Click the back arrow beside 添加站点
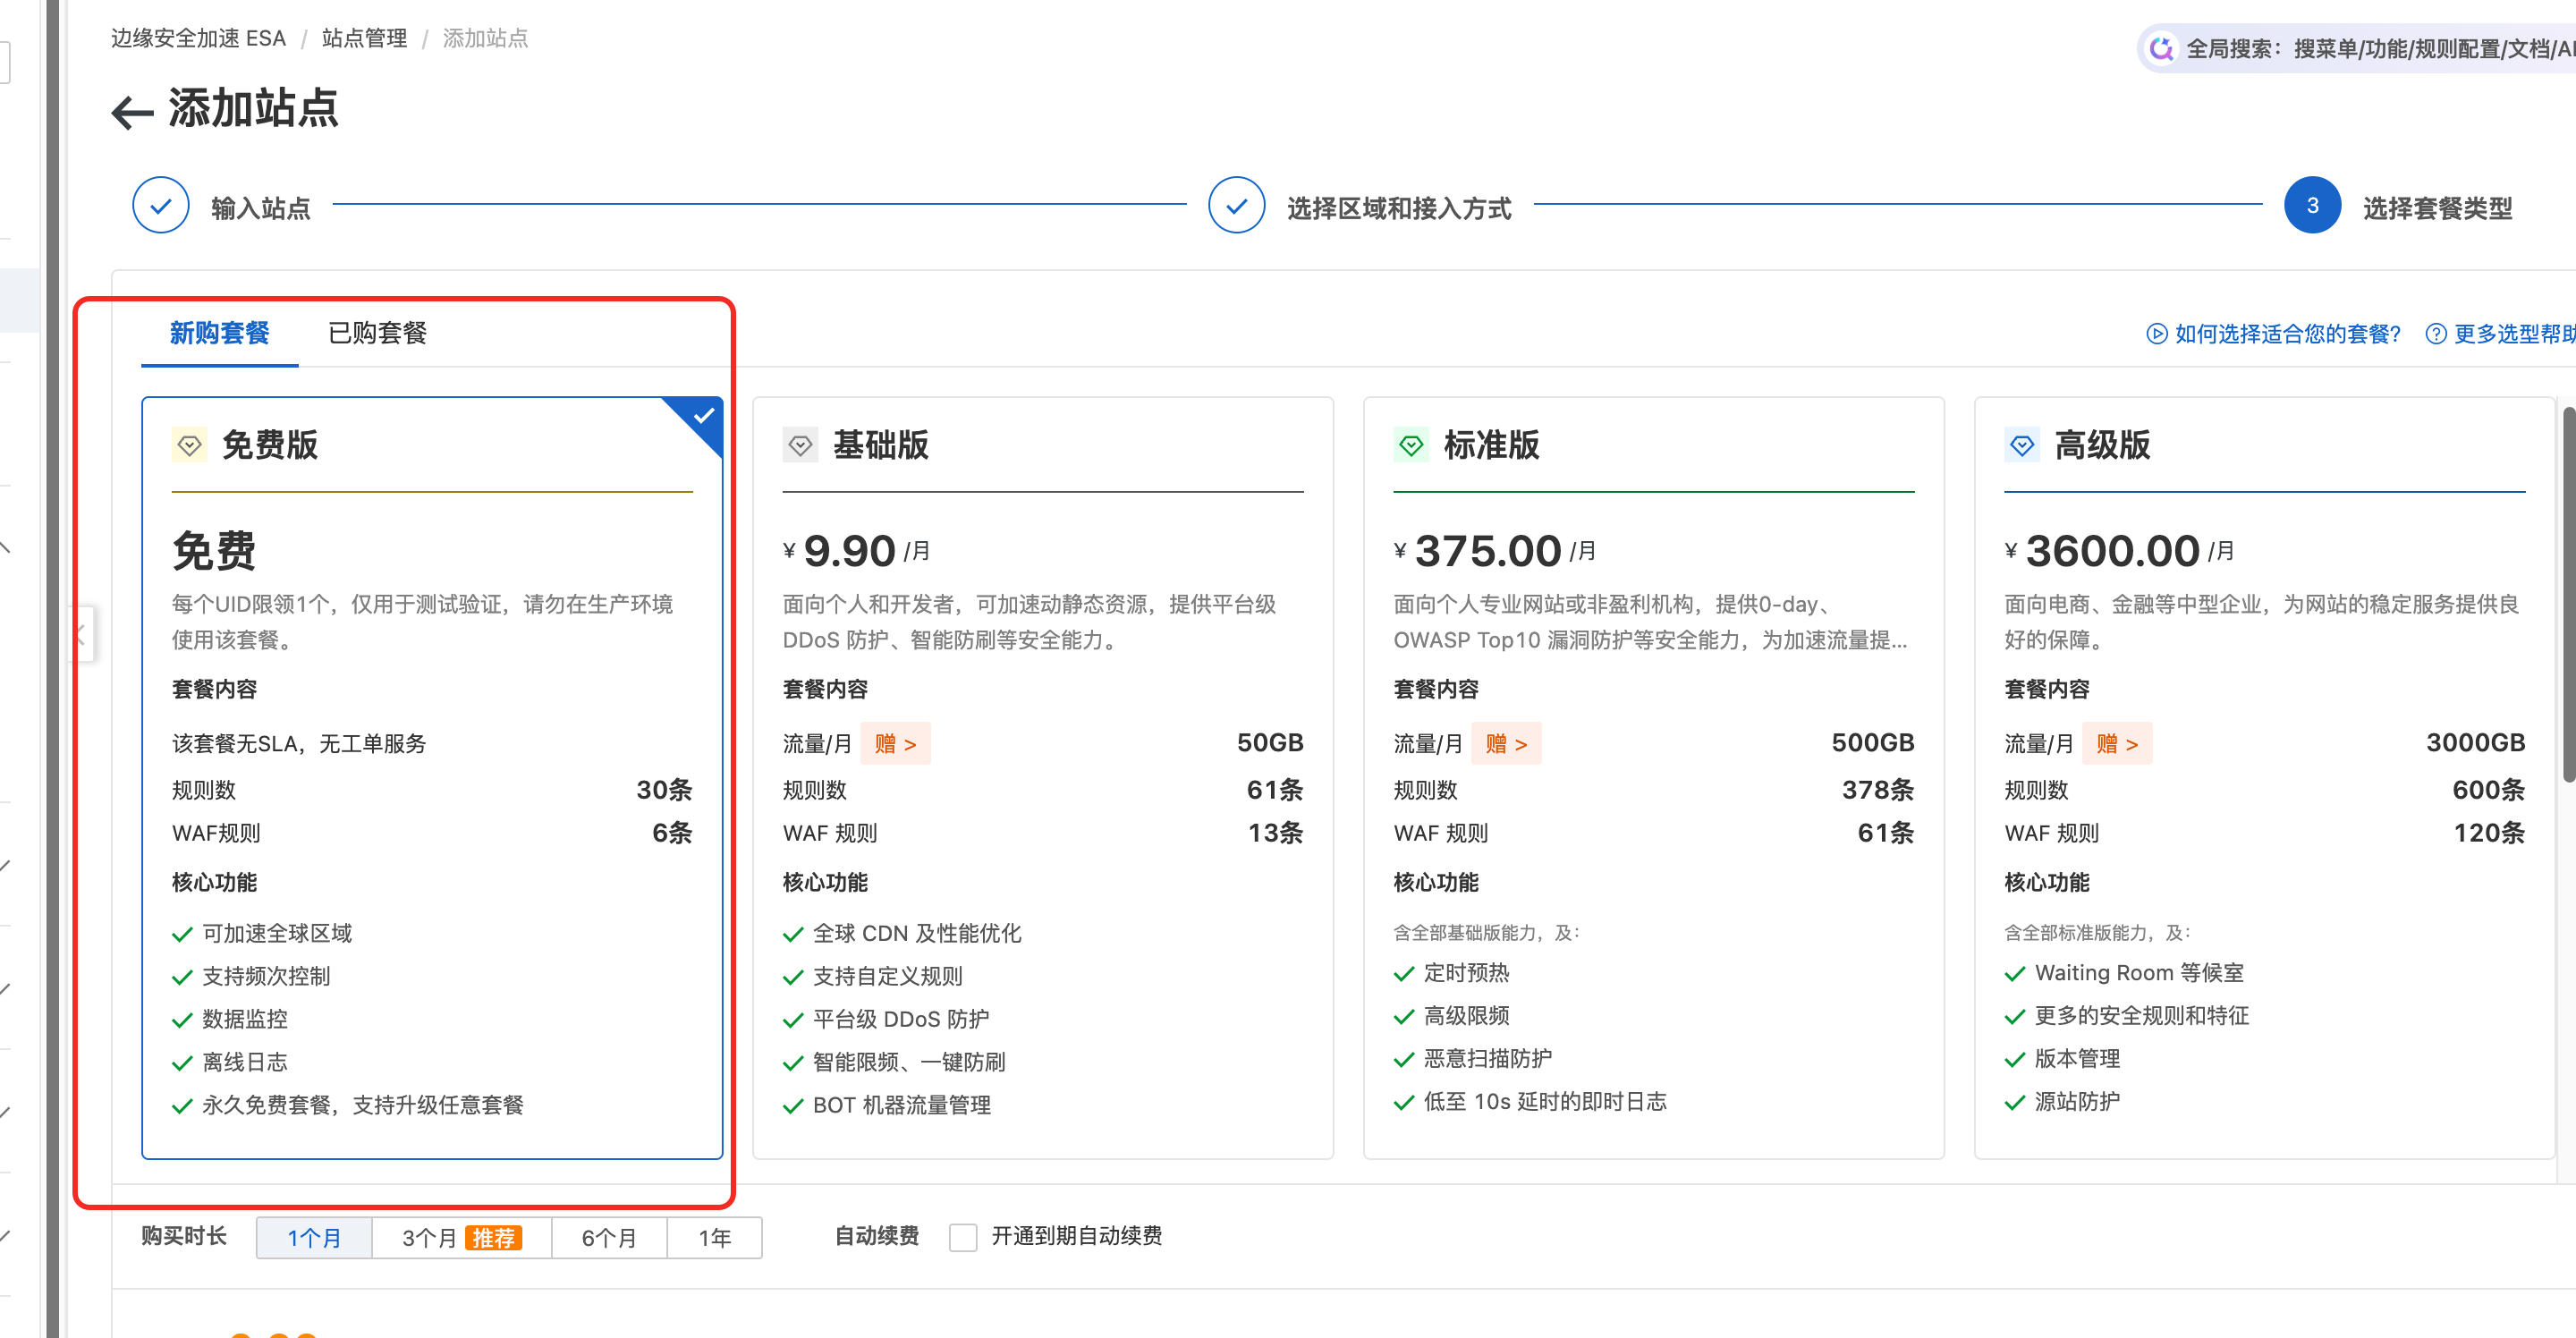Screen dimensions: 2576x1338 (x=132, y=112)
